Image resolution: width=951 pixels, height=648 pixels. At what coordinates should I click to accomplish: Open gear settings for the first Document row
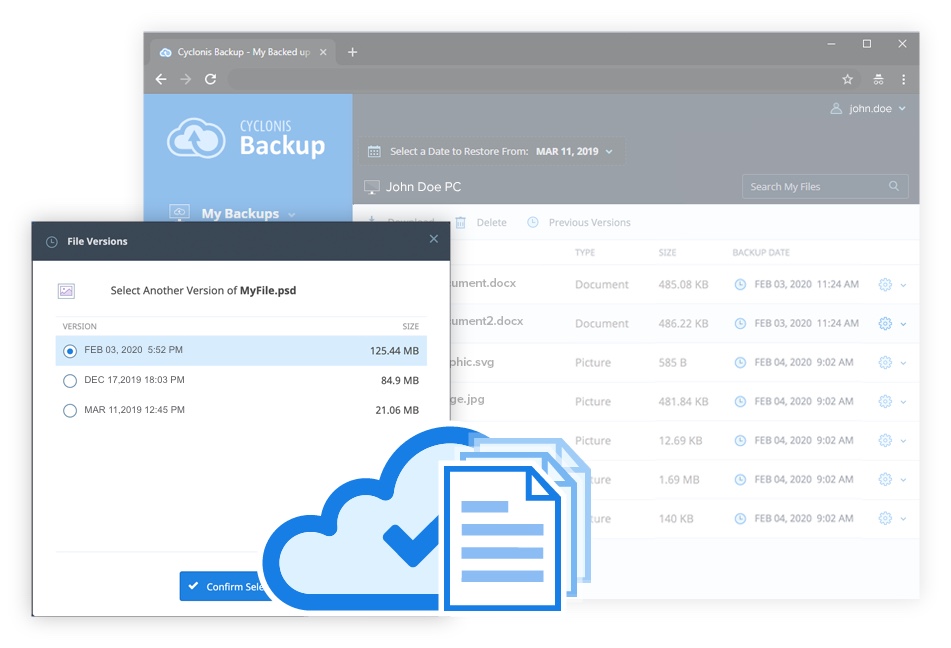click(x=885, y=285)
